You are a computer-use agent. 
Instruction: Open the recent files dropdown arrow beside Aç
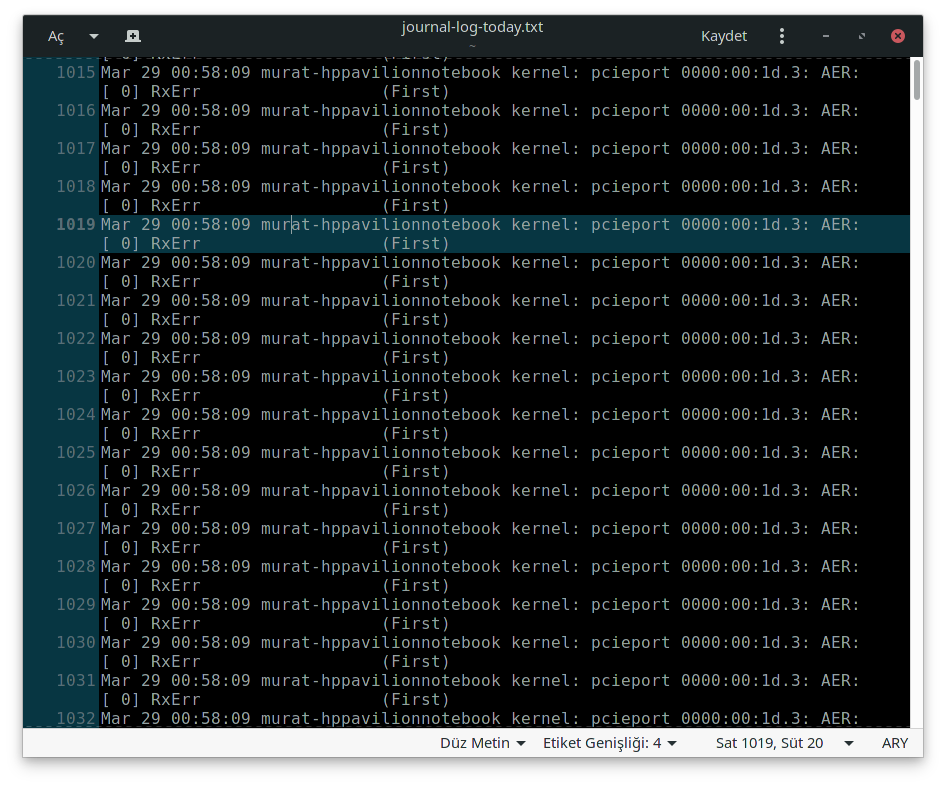pyautogui.click(x=94, y=36)
